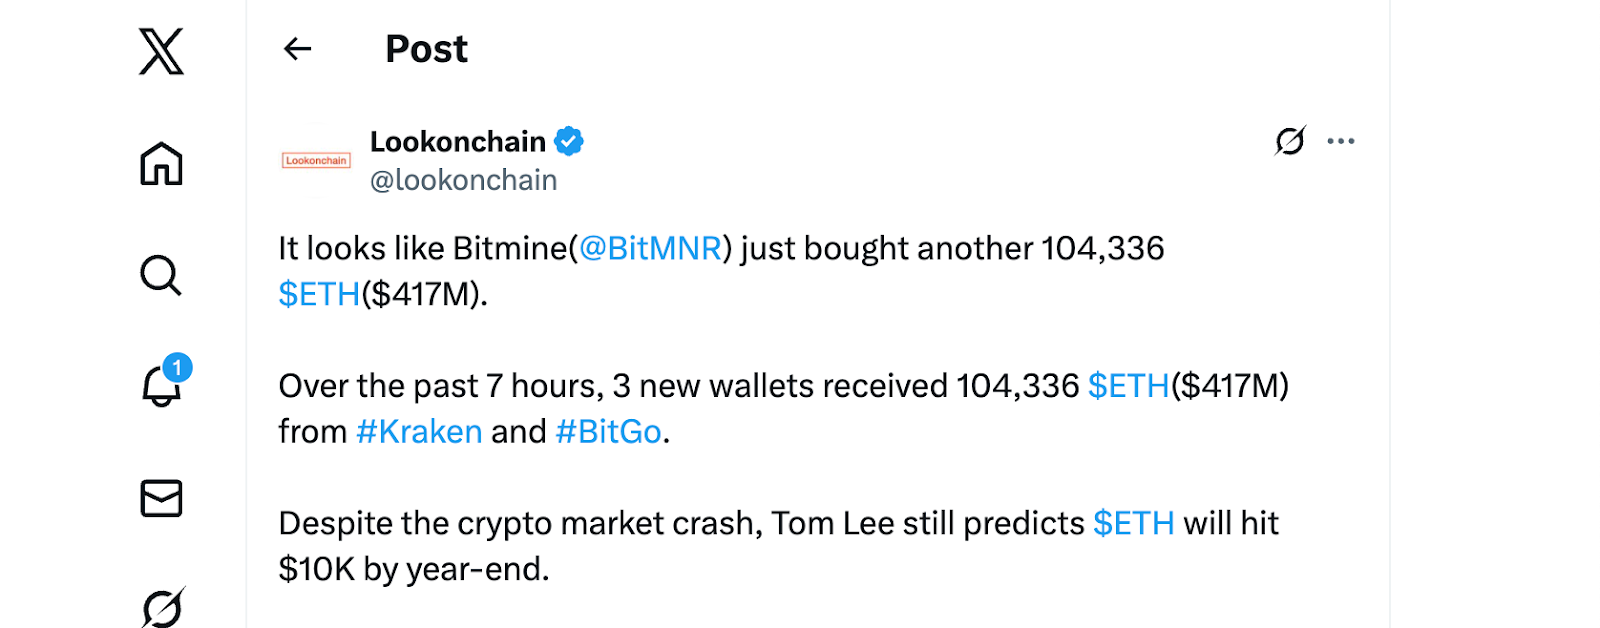1600x628 pixels.
Task: Open the #Kraken hashtag
Action: click(x=419, y=432)
